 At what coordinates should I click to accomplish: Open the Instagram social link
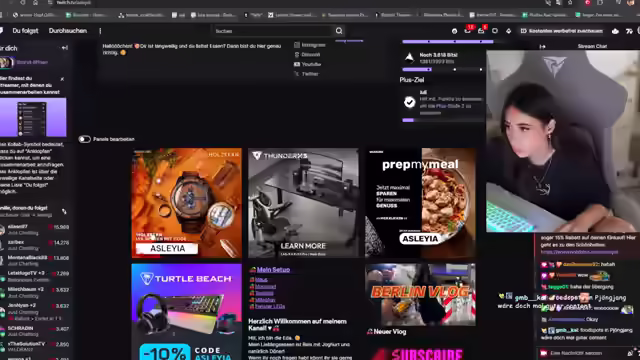coord(309,45)
